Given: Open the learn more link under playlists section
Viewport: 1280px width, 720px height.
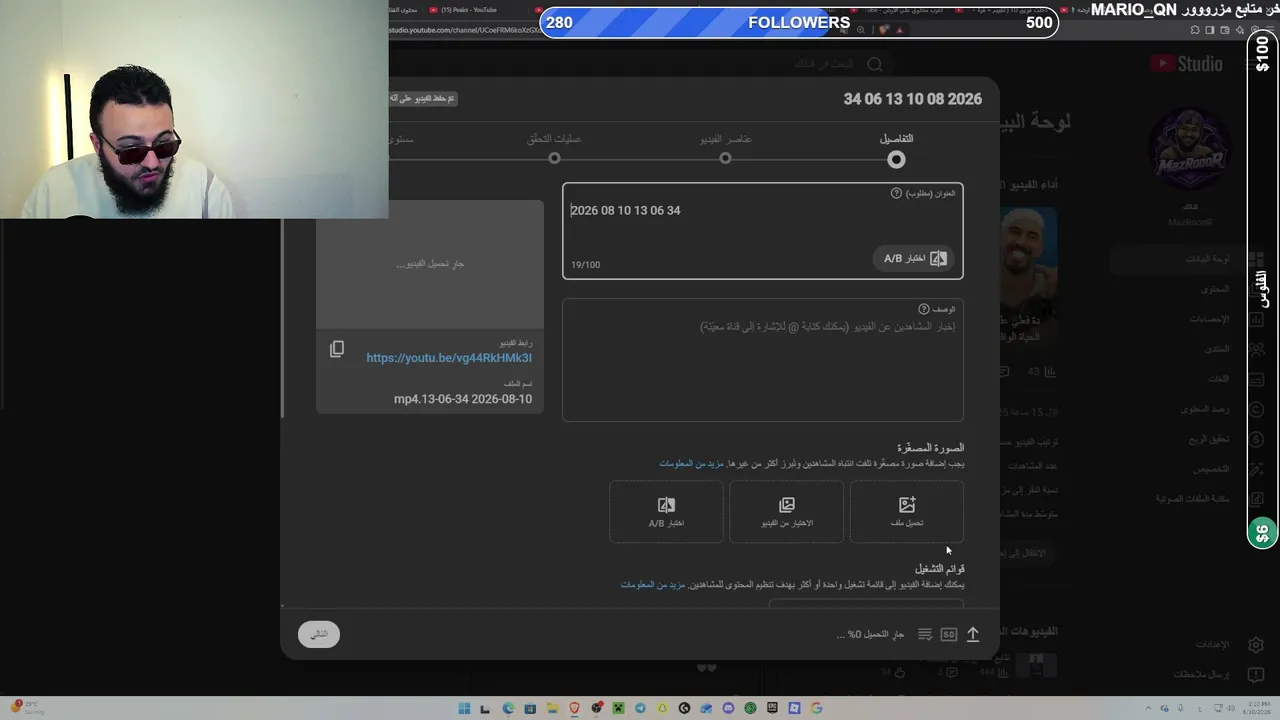Looking at the screenshot, I should (653, 584).
